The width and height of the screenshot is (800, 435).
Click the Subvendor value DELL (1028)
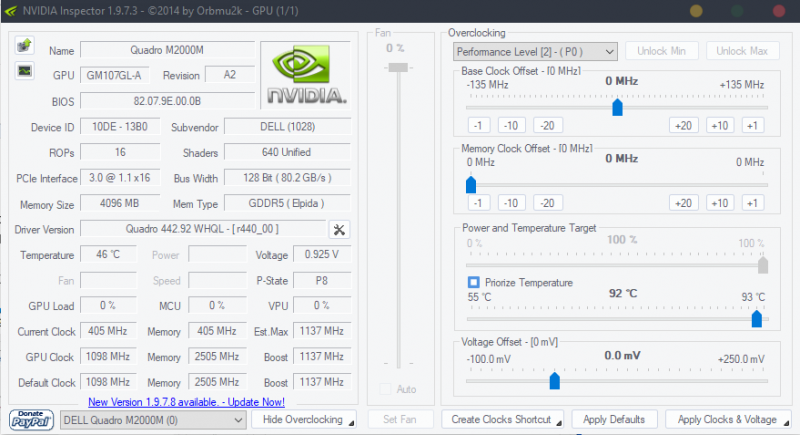[287, 126]
